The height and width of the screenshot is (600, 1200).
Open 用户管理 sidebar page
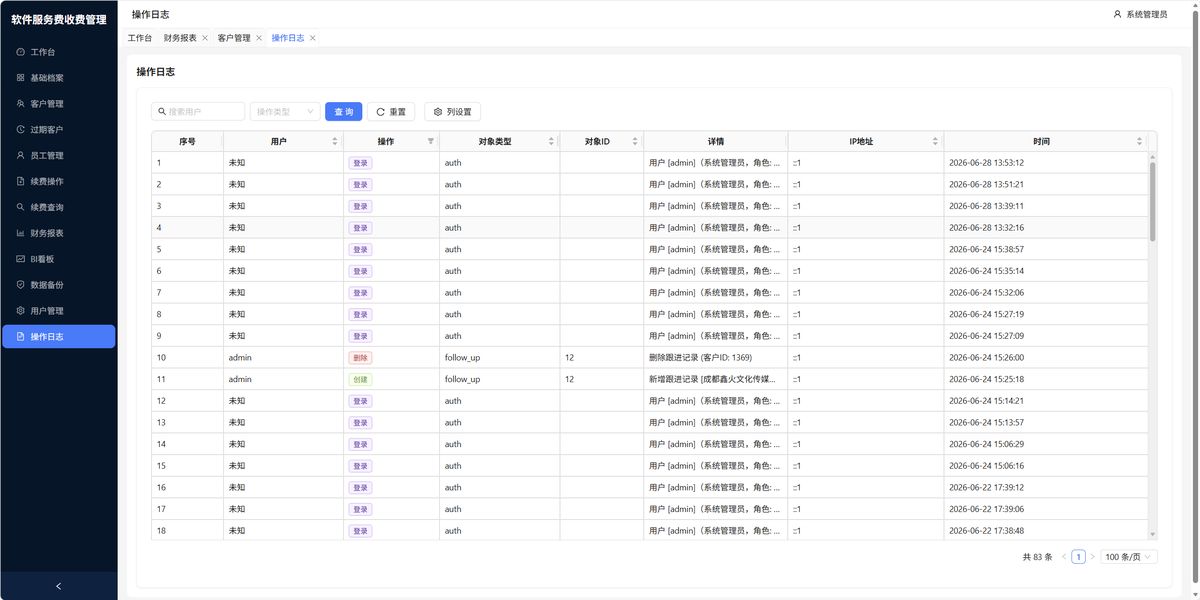coord(58,310)
